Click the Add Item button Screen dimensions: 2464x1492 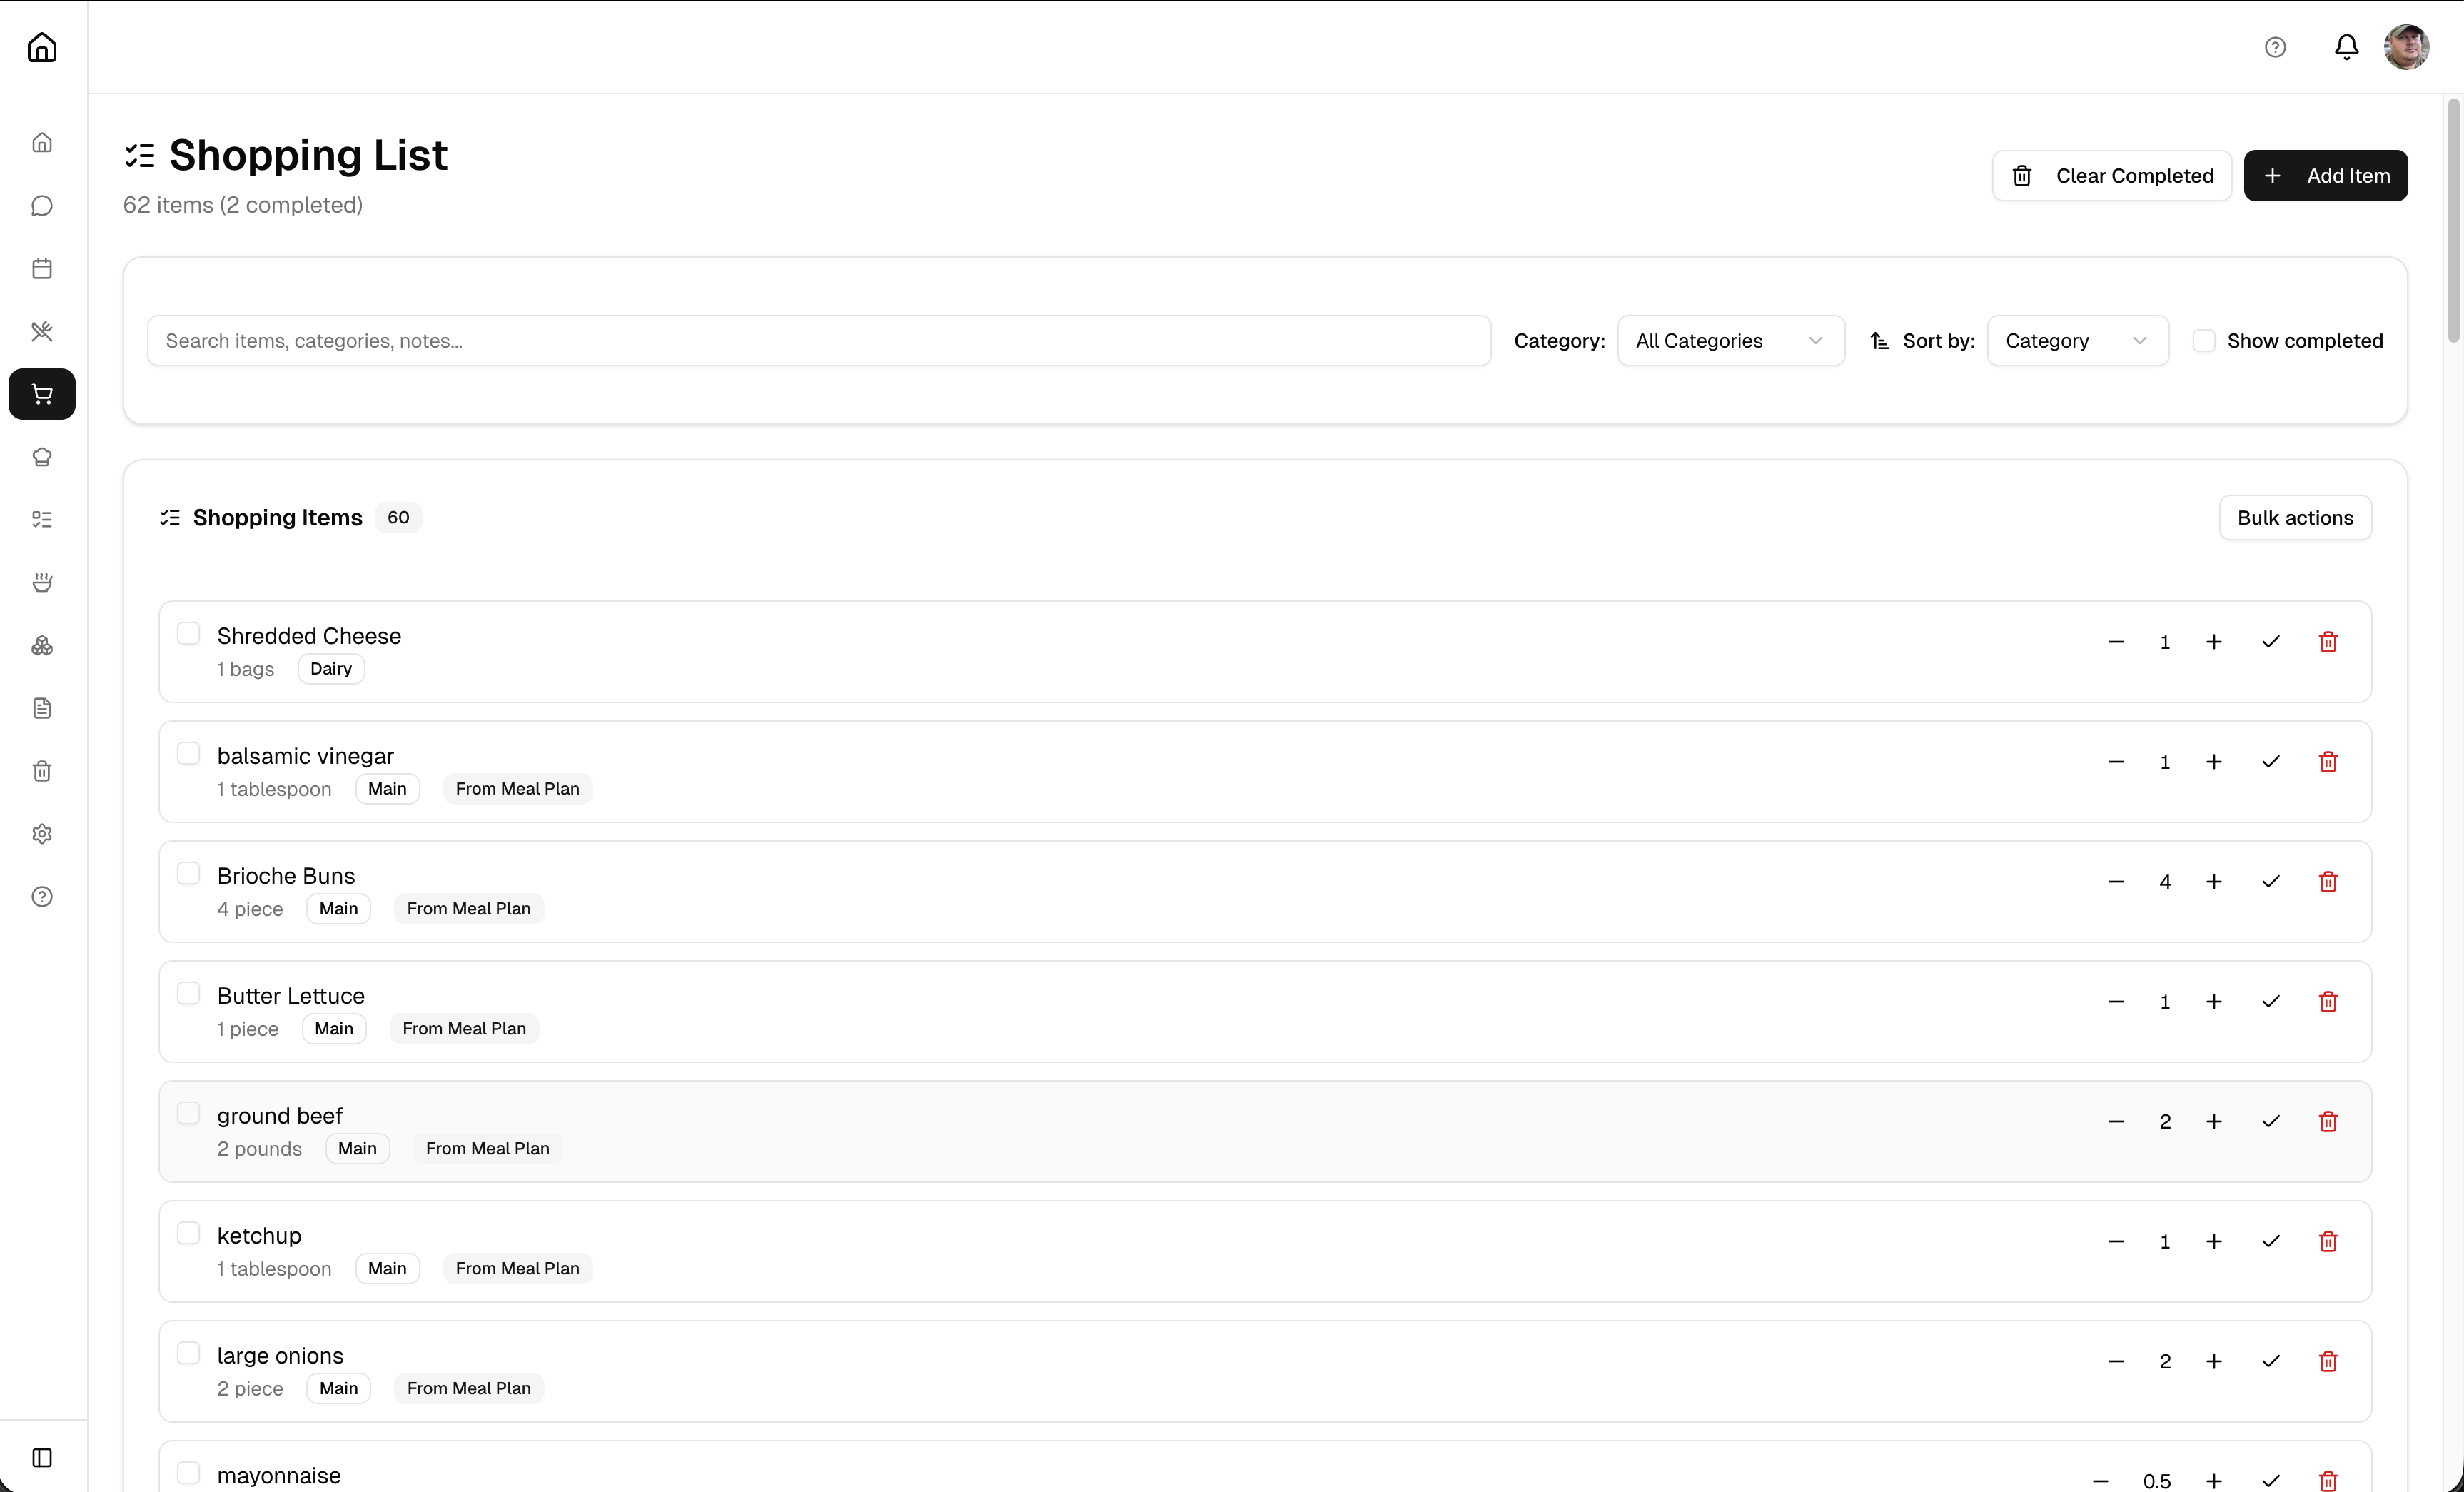tap(2325, 176)
